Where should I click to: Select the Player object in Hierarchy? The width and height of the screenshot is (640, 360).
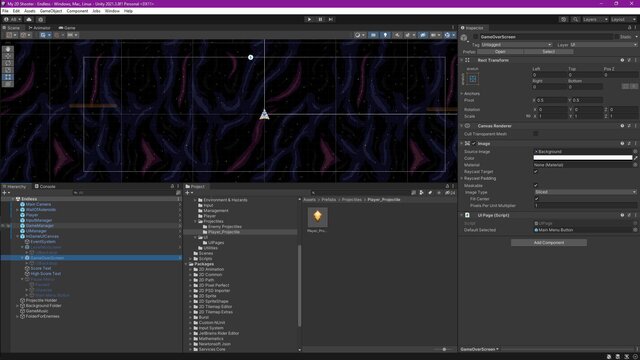point(32,215)
